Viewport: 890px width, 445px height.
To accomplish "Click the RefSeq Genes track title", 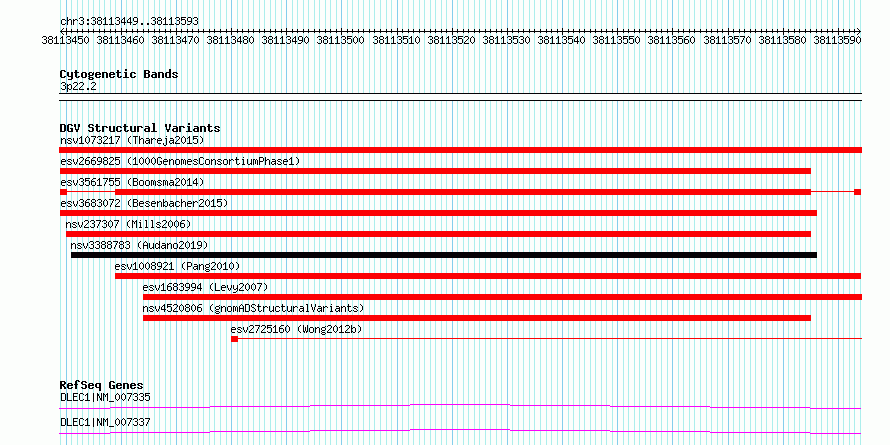I will pos(102,385).
